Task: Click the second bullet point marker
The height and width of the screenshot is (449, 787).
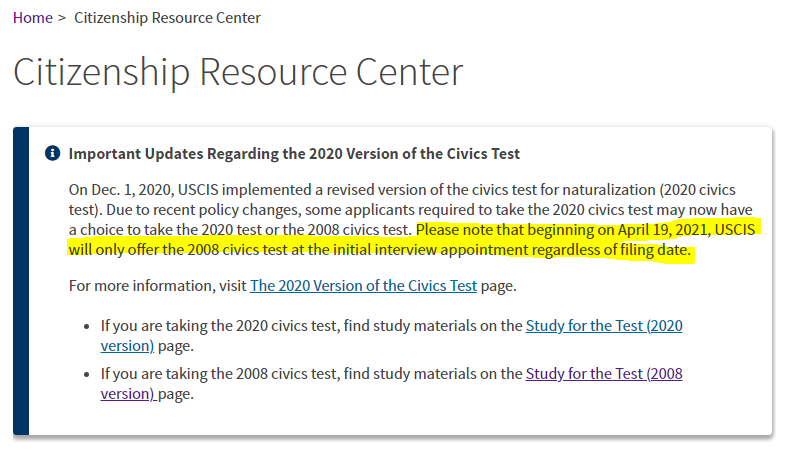Action: [87, 375]
